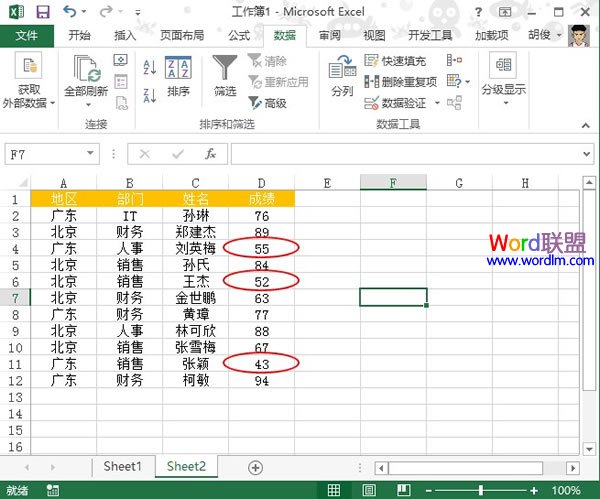
Task: Sort descending Z to A
Action: tap(150, 95)
